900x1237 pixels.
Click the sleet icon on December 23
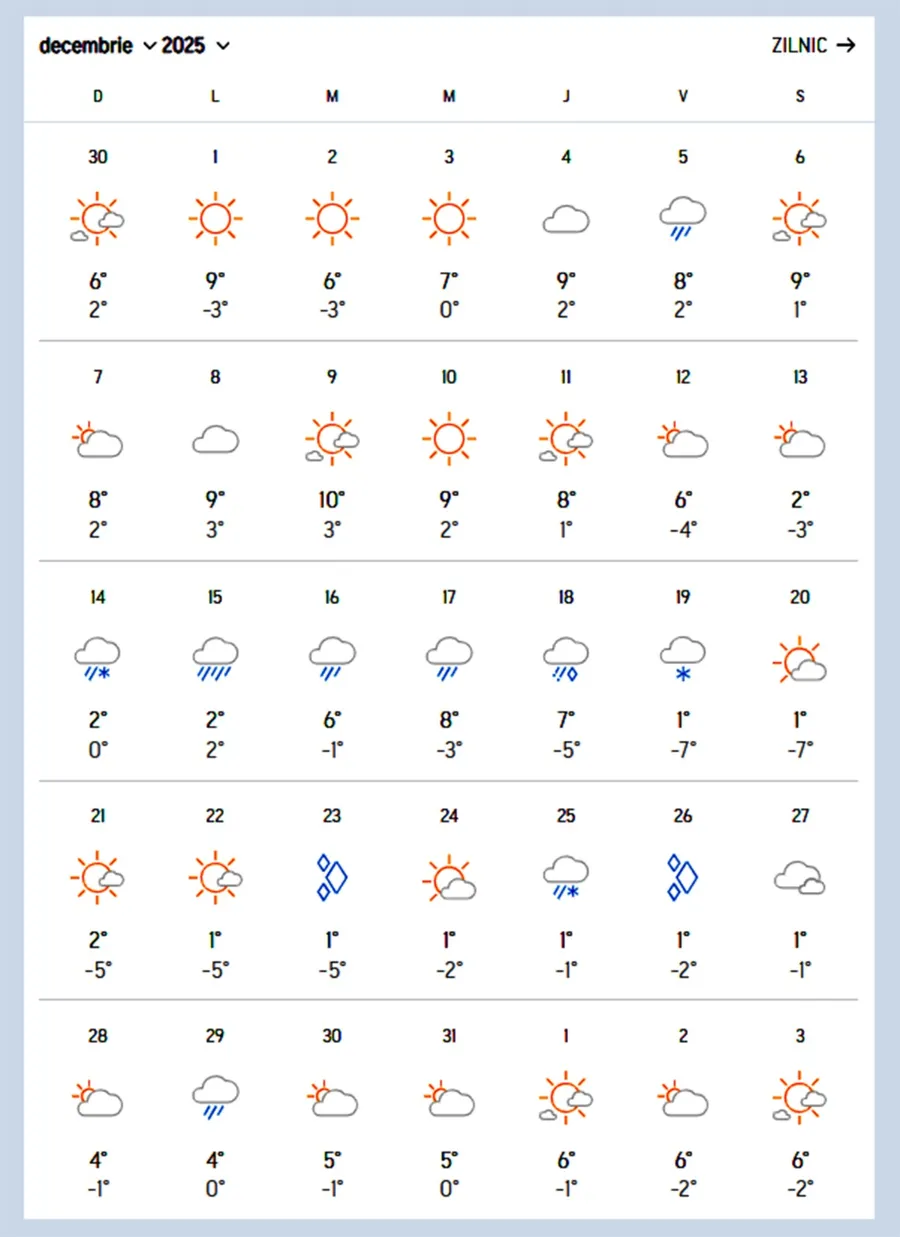pyautogui.click(x=332, y=877)
